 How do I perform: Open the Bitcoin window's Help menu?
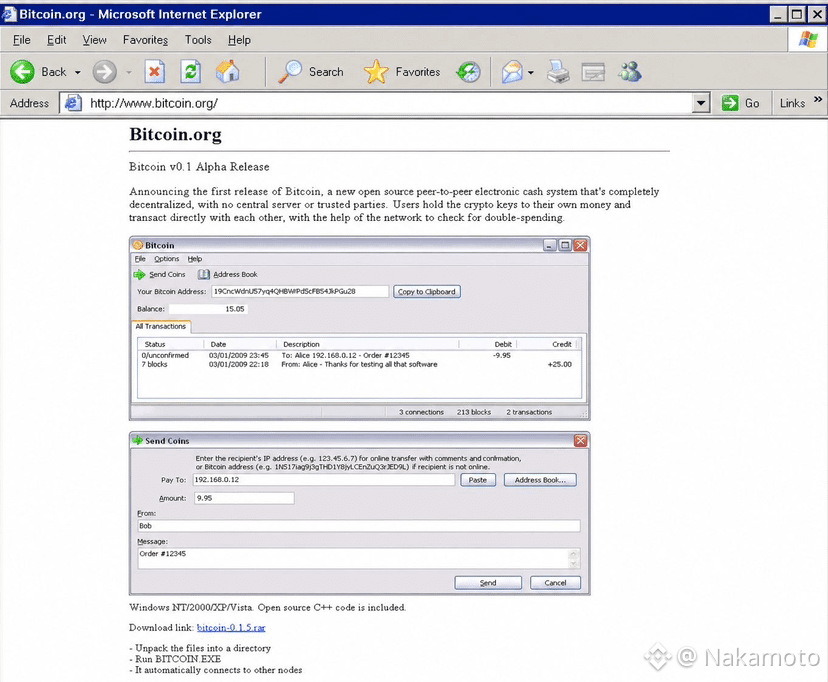point(194,259)
